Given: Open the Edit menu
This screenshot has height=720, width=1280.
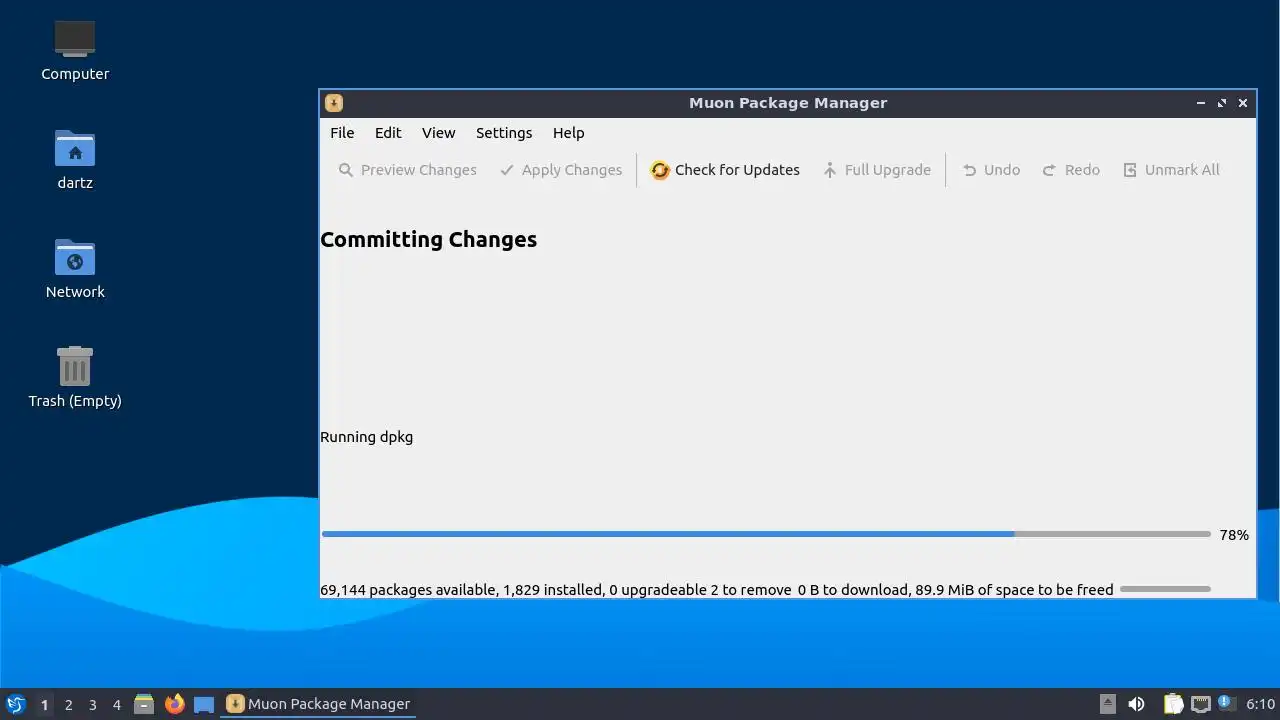Looking at the screenshot, I should (388, 133).
